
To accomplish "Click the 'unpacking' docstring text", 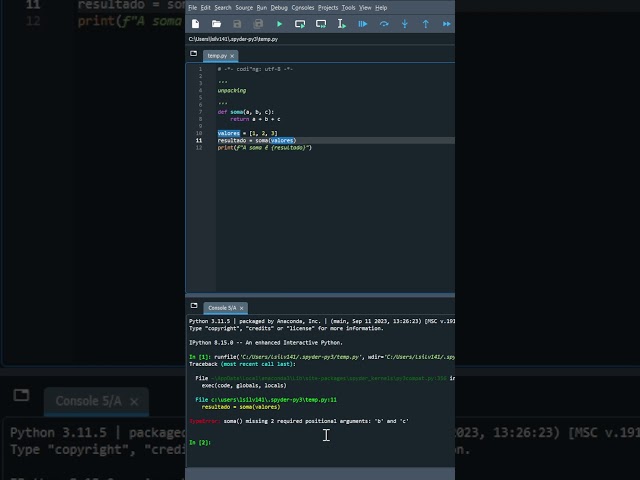I will [x=232, y=91].
